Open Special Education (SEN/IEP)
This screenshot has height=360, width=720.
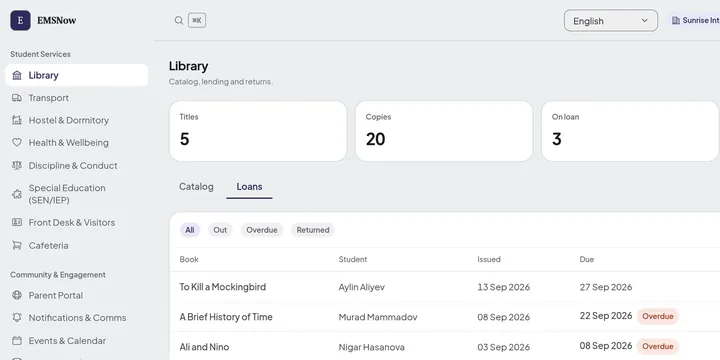tap(77, 194)
